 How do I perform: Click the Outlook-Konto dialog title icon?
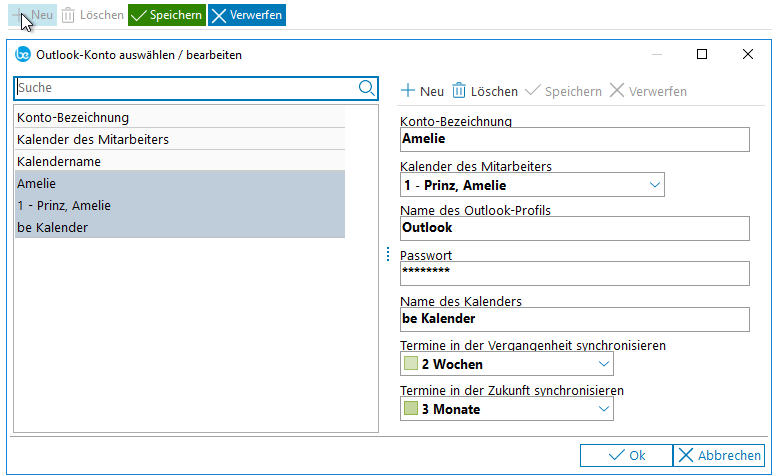coord(23,55)
